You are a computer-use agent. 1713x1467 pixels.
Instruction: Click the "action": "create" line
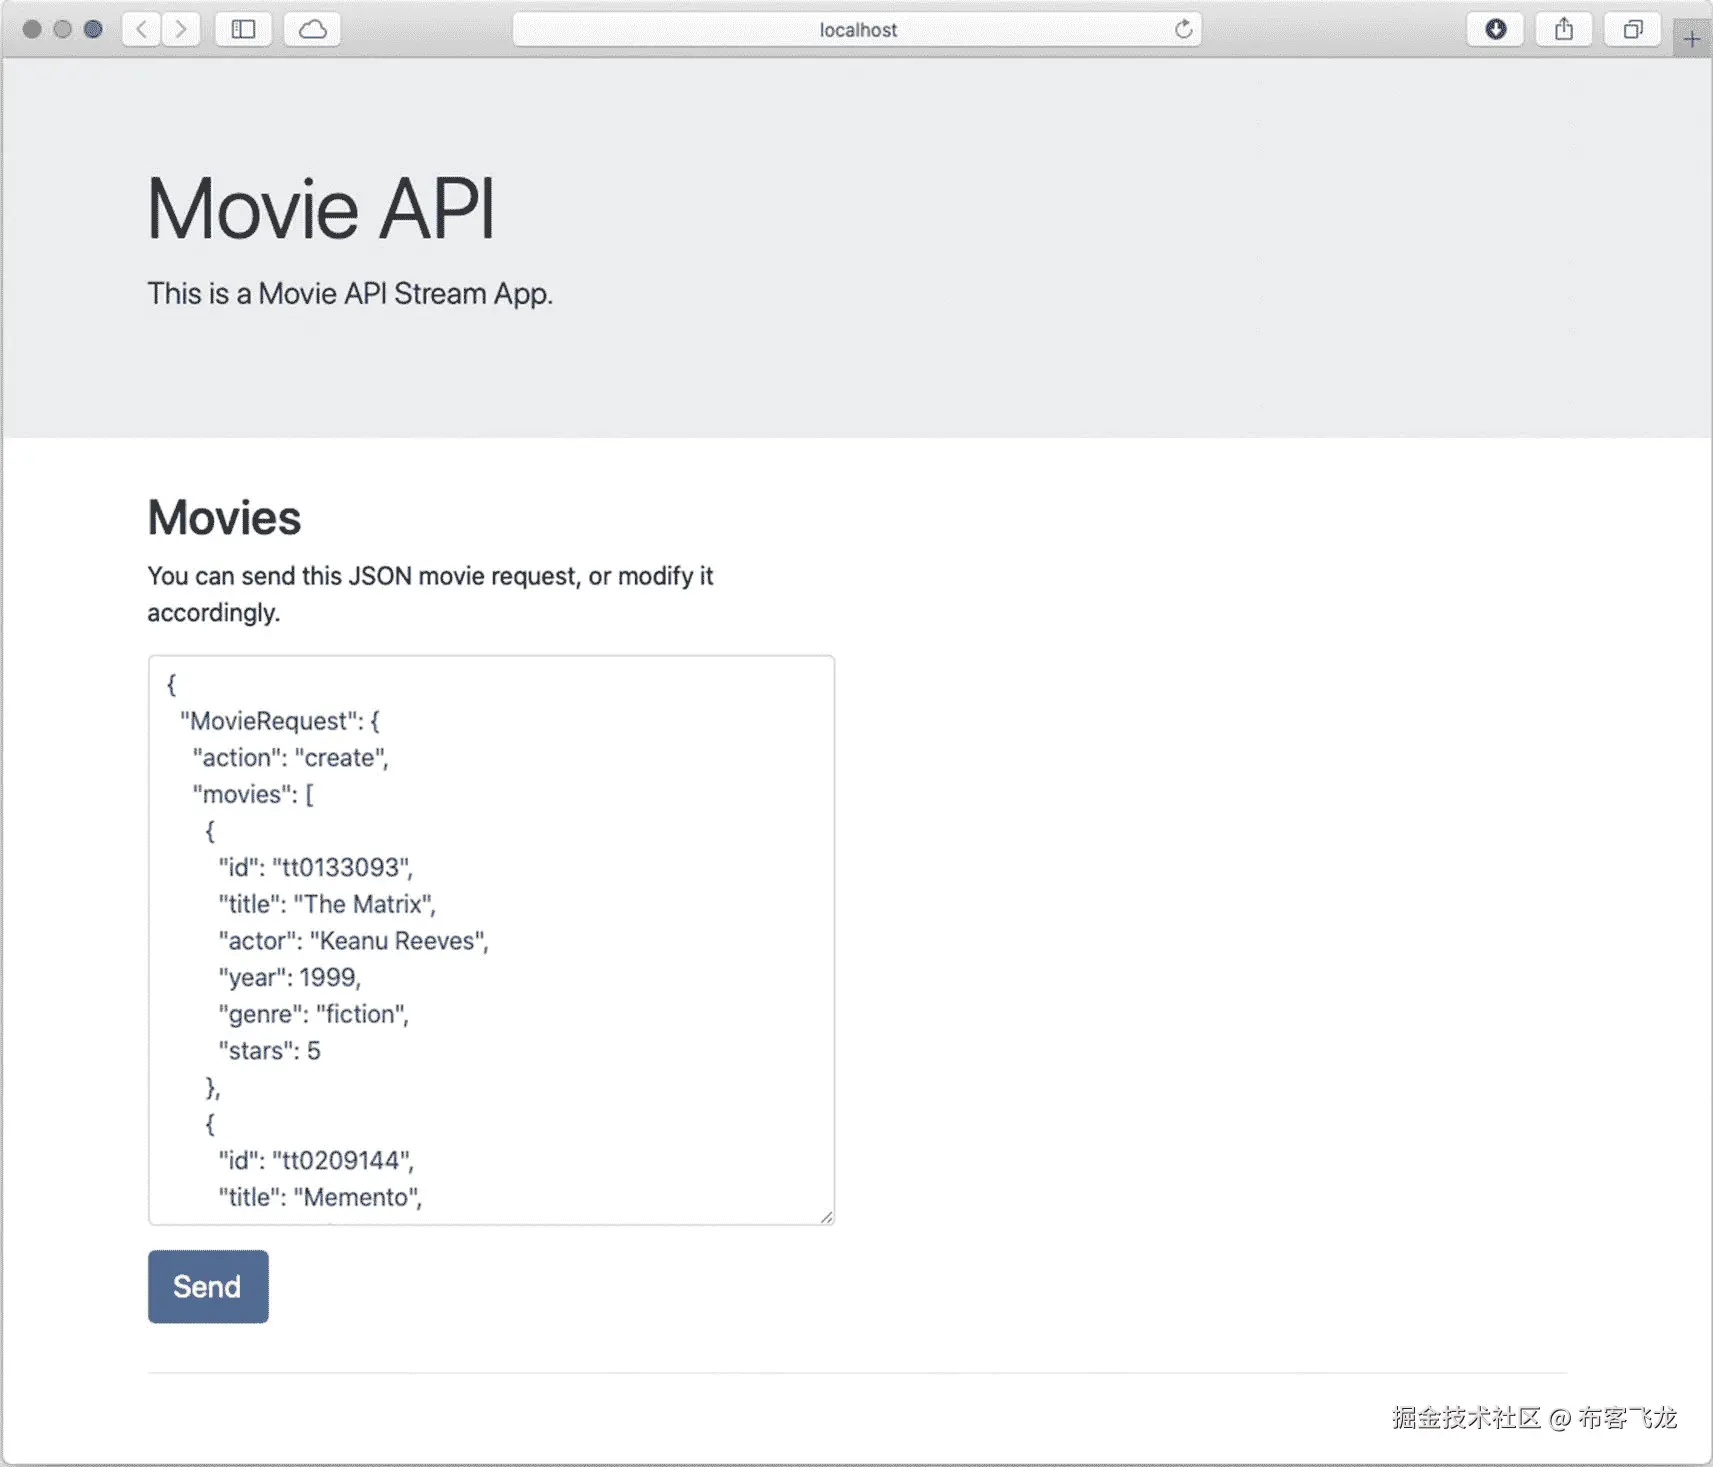(x=290, y=758)
